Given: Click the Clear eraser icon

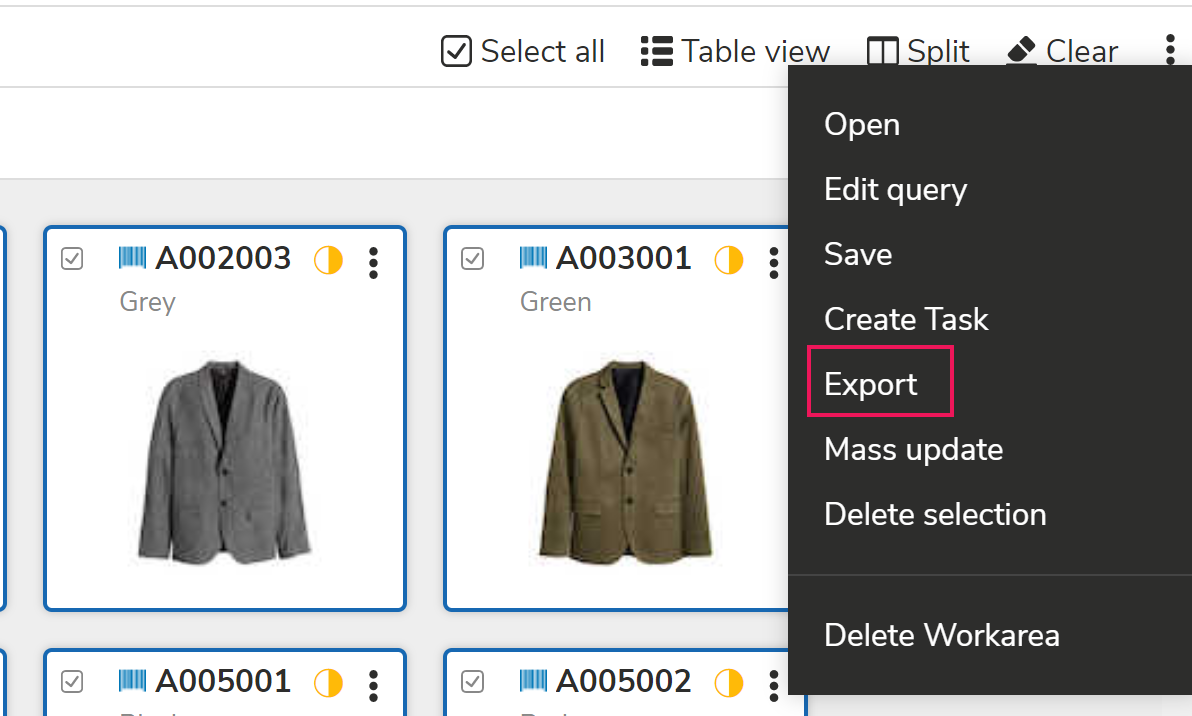Looking at the screenshot, I should pyautogui.click(x=1022, y=50).
